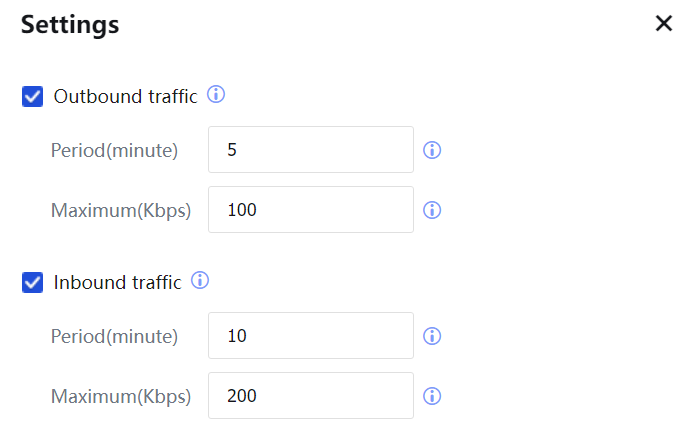Viewport: 682px width, 432px height.
Task: Toggle the Inbound traffic checkbox
Action: coord(33,283)
